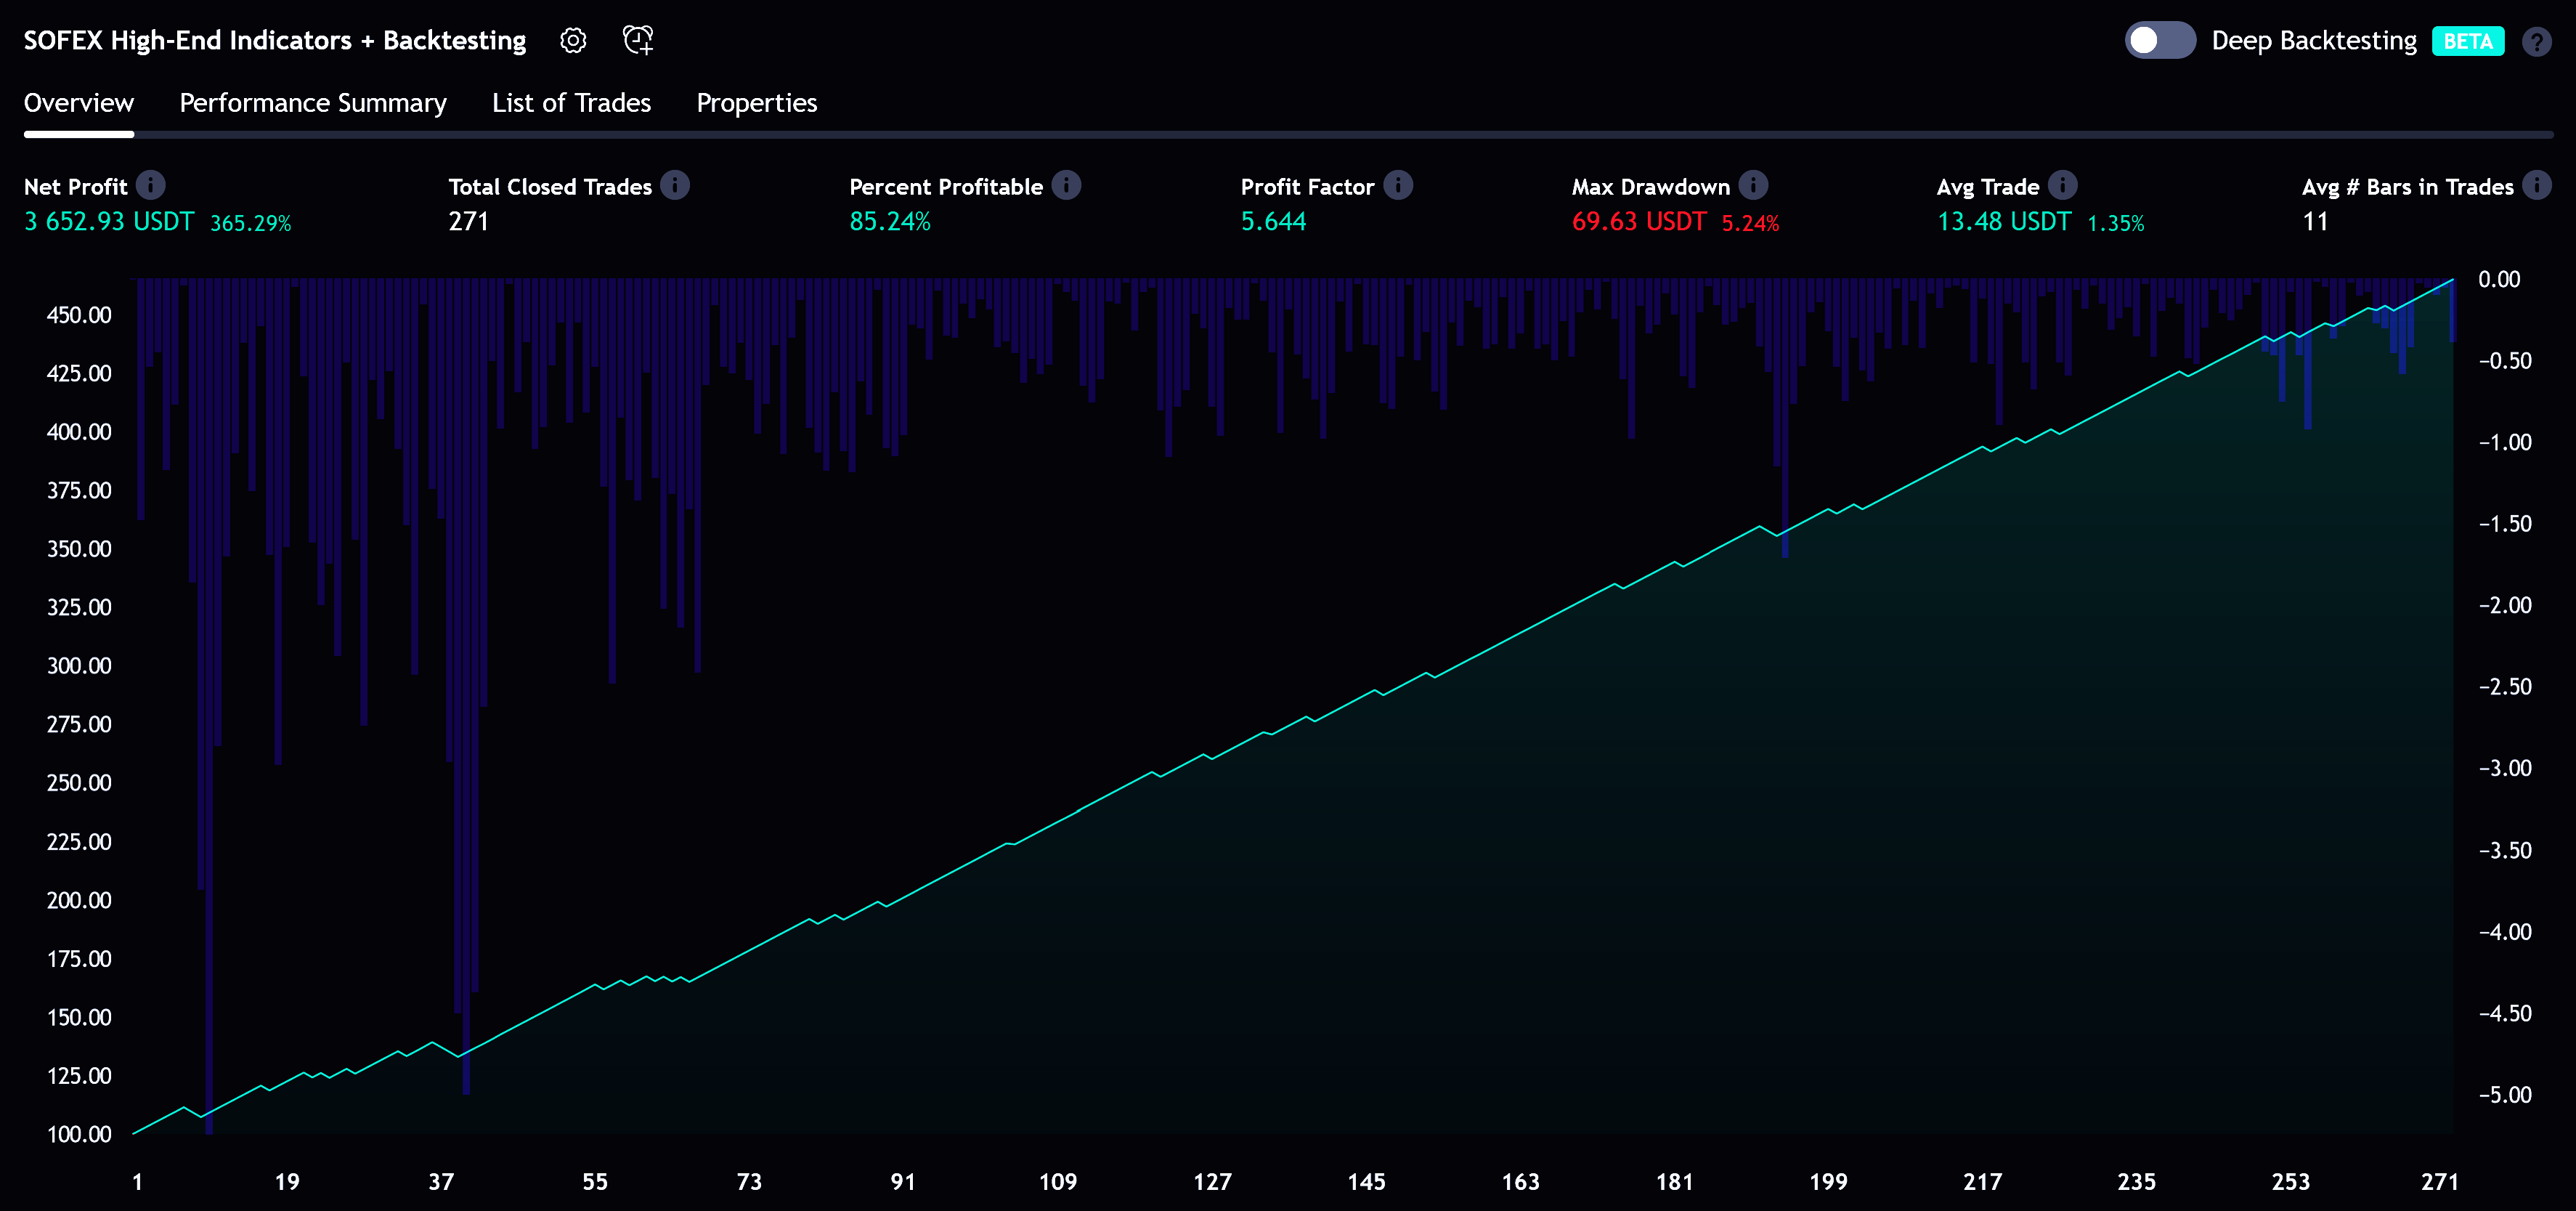
Task: Open the List of Trades tab
Action: pos(571,103)
